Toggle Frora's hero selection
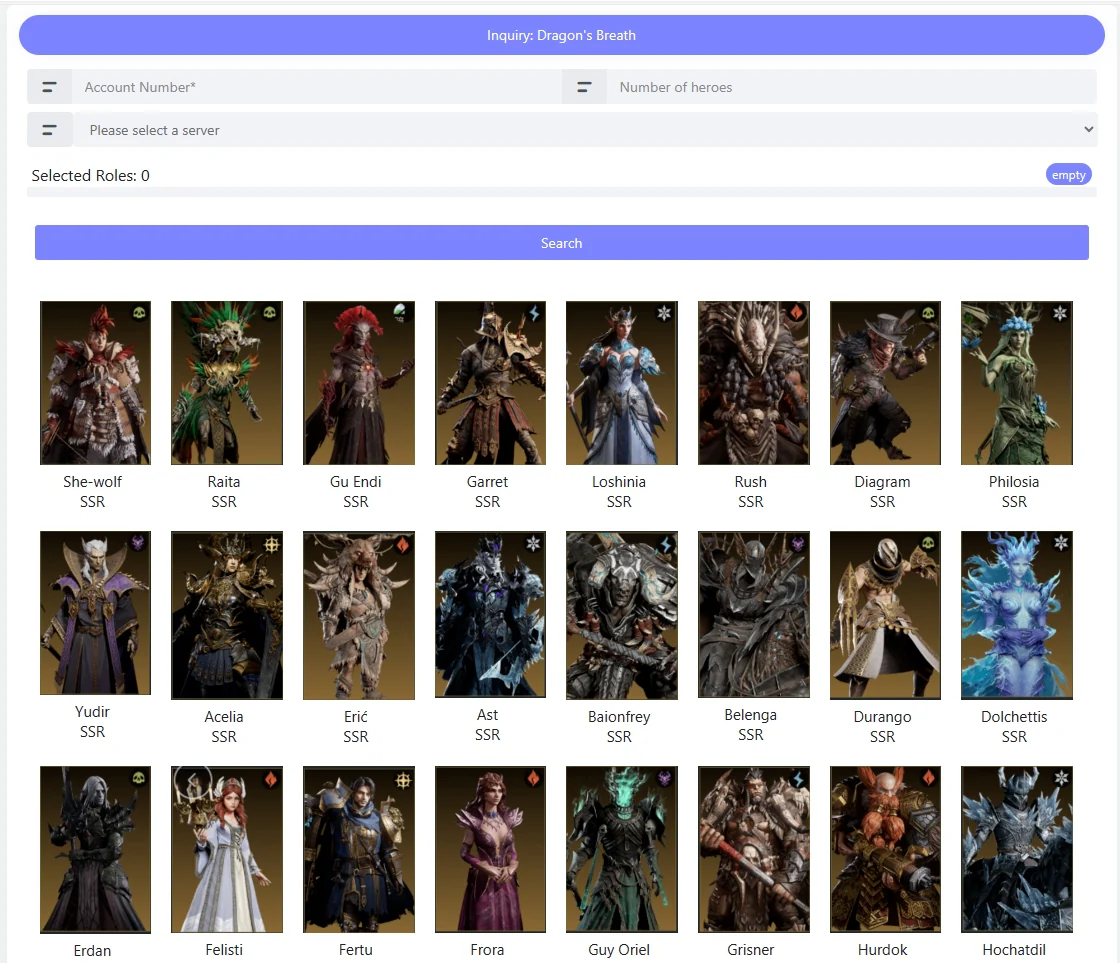Image resolution: width=1120 pixels, height=963 pixels. [x=490, y=850]
